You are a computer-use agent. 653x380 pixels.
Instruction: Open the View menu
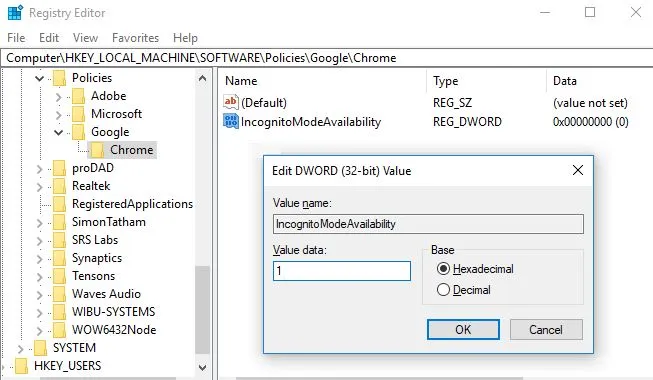pyautogui.click(x=85, y=38)
